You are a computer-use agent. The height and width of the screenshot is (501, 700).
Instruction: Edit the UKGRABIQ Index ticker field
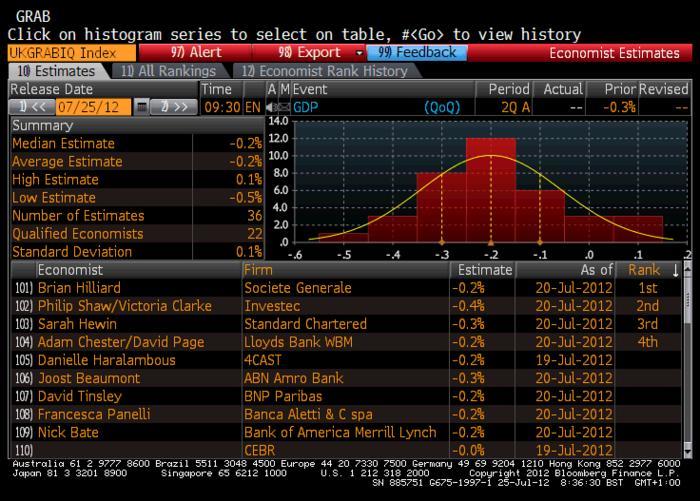71,53
